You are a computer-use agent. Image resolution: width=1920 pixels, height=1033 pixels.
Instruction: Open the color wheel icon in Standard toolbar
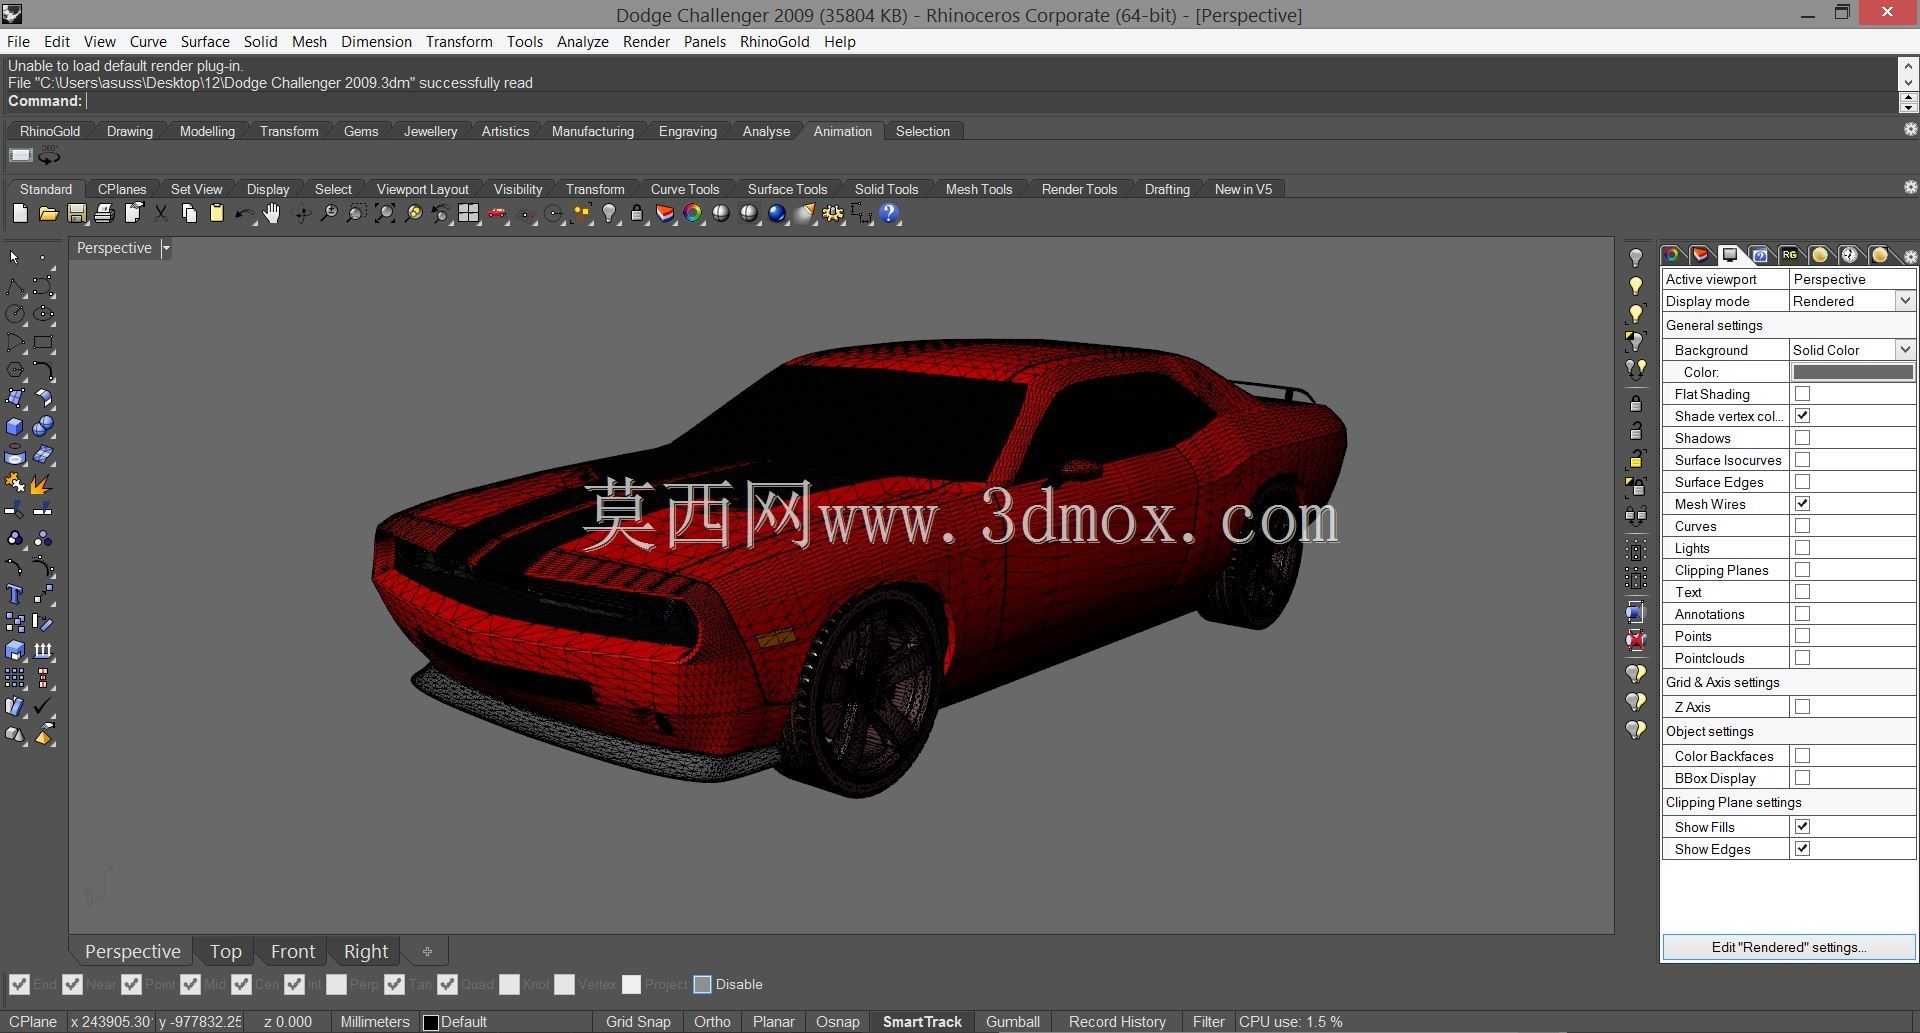pyautogui.click(x=692, y=214)
